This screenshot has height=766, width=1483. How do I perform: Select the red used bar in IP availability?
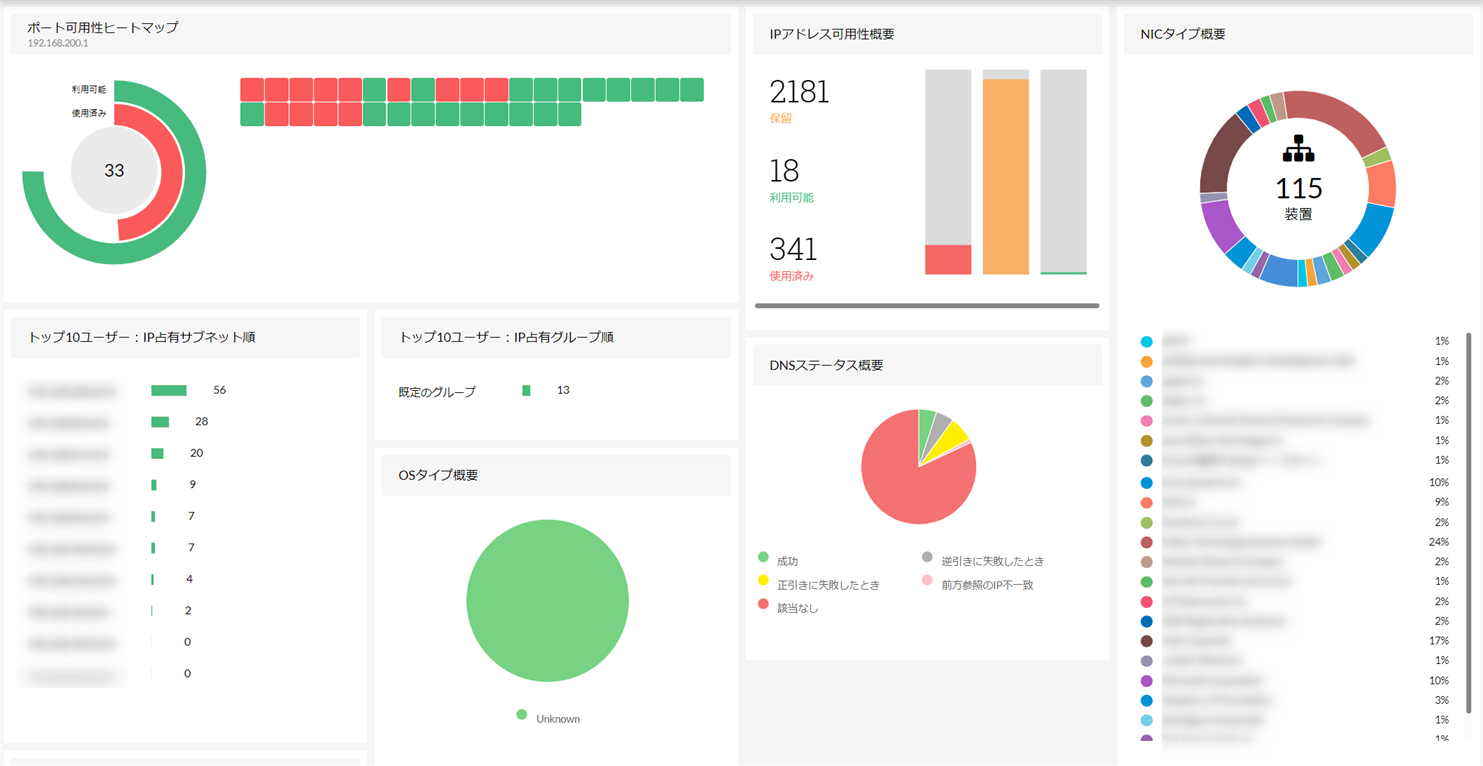[x=948, y=259]
